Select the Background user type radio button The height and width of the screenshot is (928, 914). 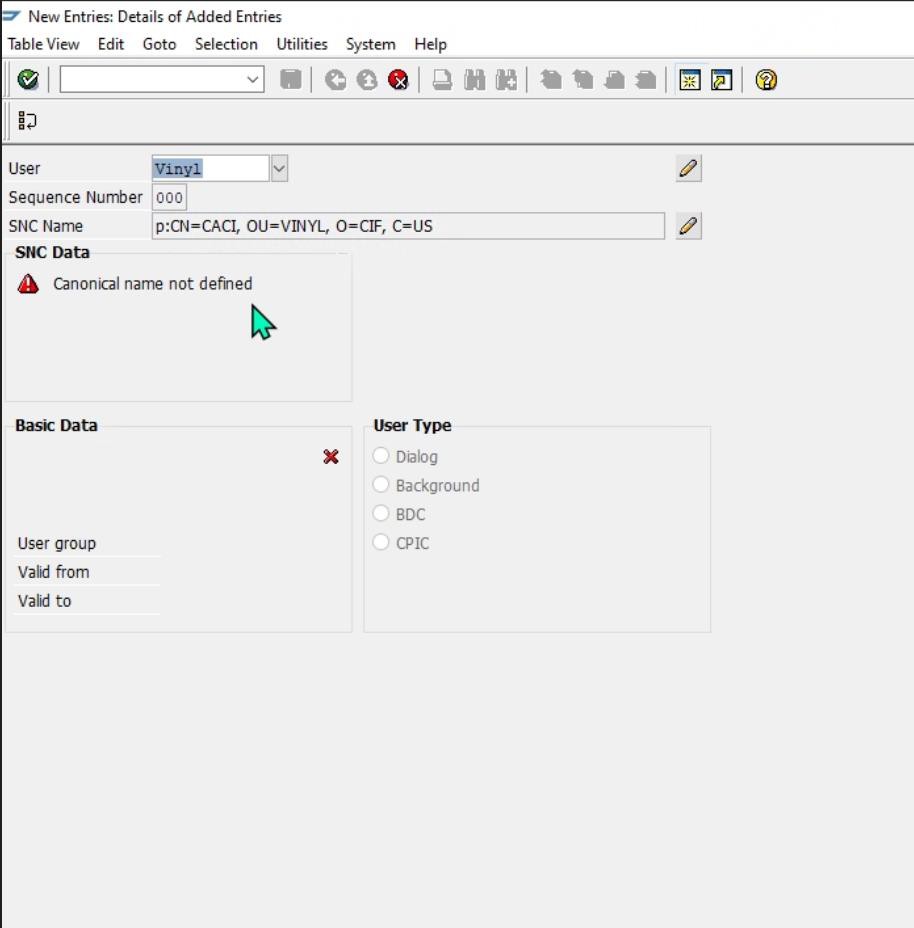(x=381, y=485)
